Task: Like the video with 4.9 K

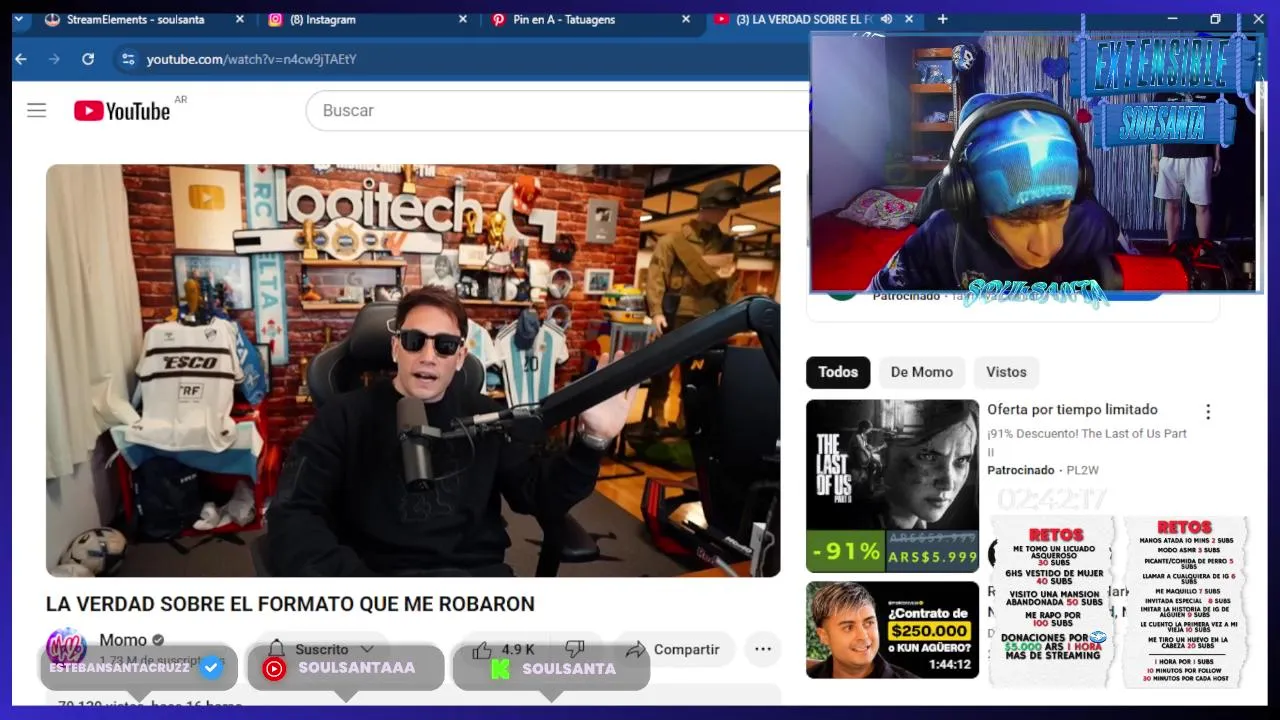Action: (x=504, y=649)
